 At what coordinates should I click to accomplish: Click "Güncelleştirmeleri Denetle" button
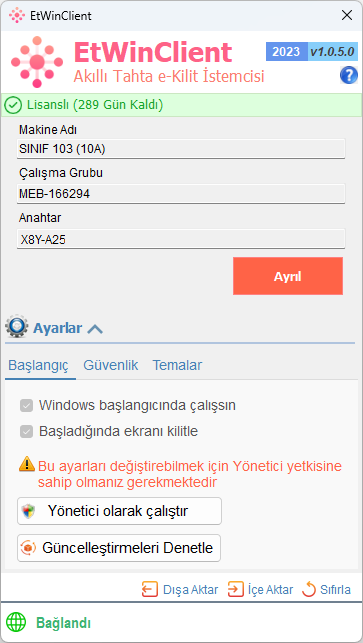(x=119, y=548)
